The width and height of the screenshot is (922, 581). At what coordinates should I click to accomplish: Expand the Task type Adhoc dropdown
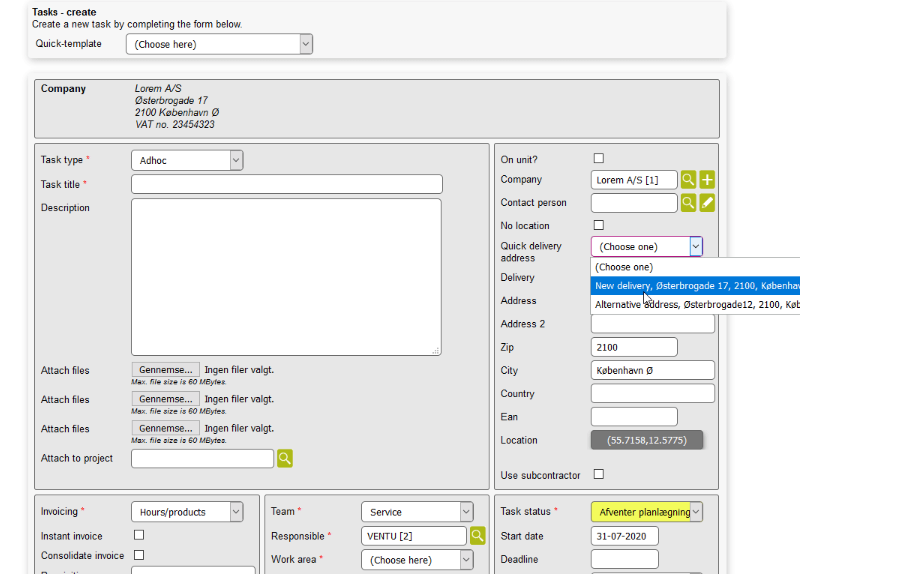coord(187,160)
